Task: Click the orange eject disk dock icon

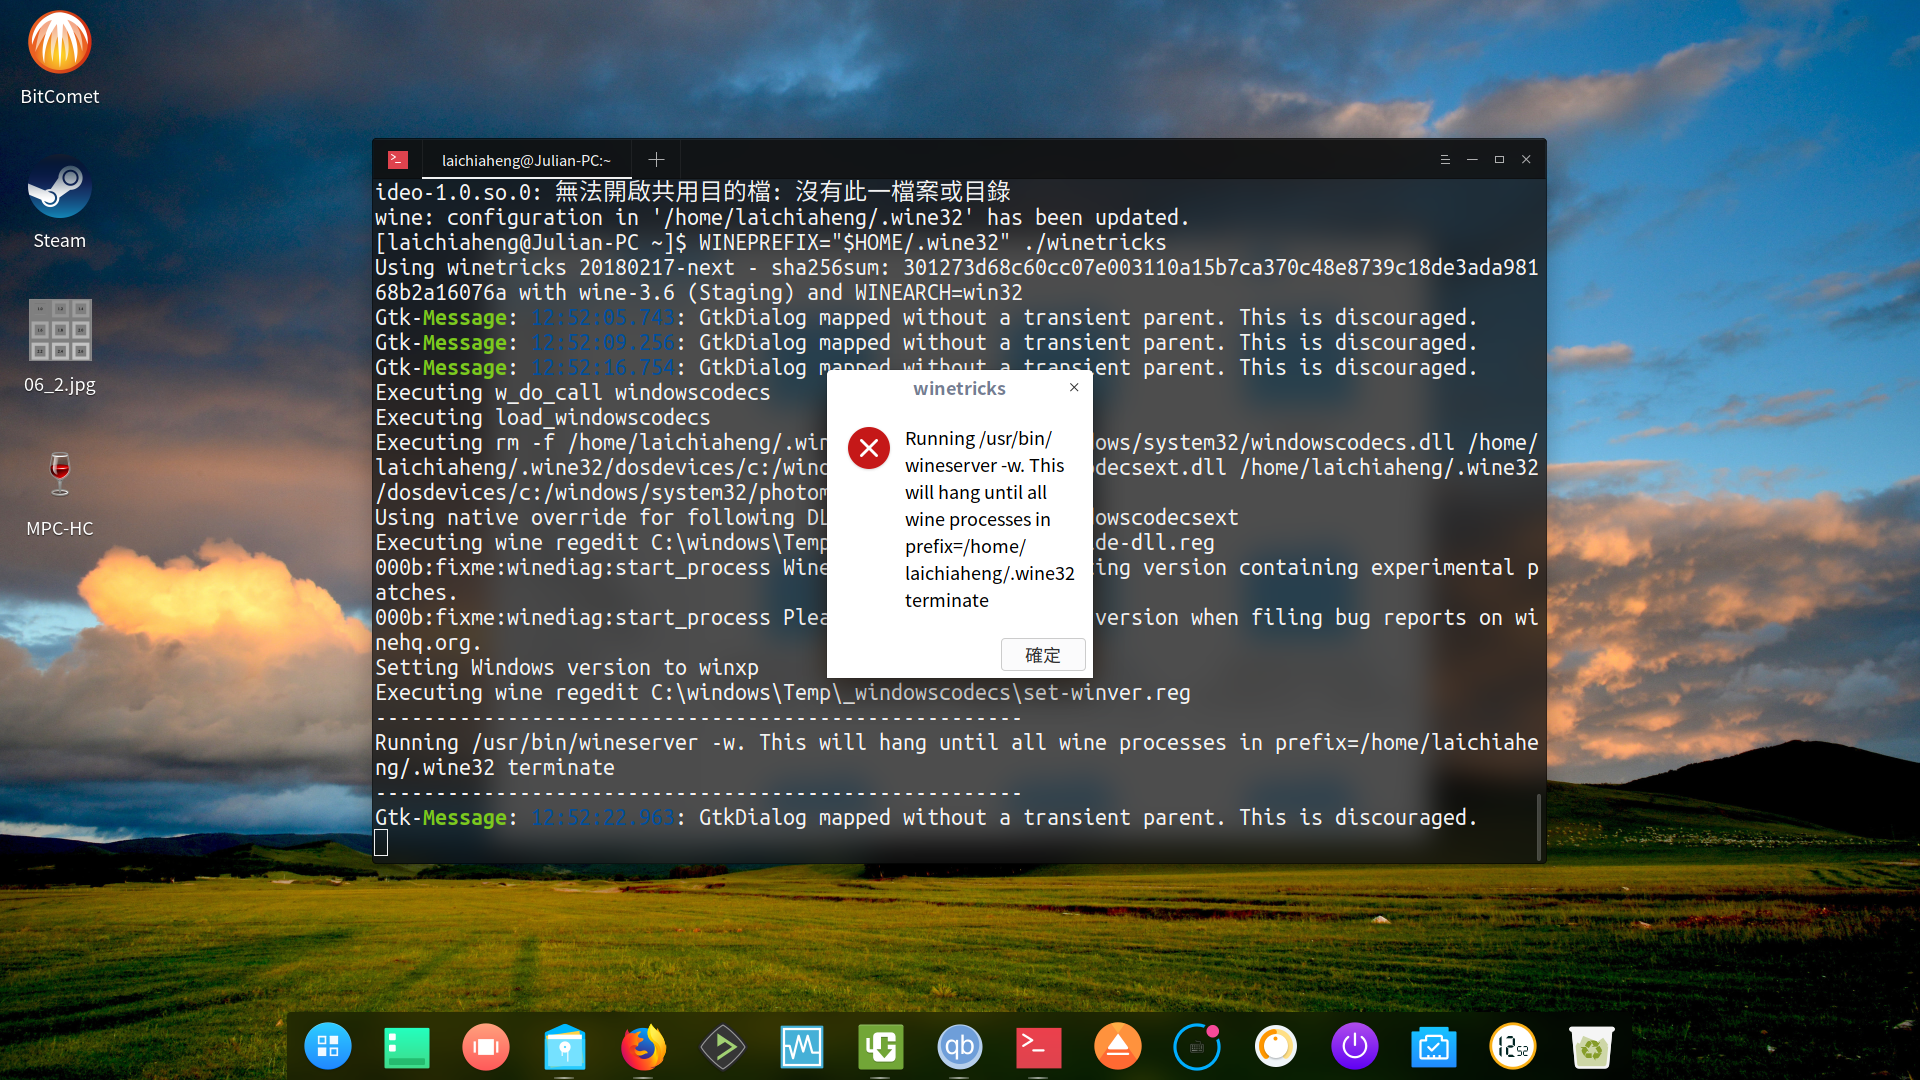Action: pos(1118,1047)
